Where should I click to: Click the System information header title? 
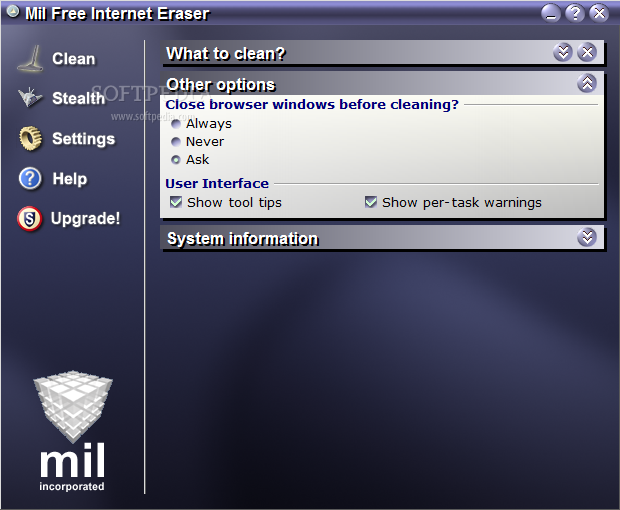click(x=242, y=239)
